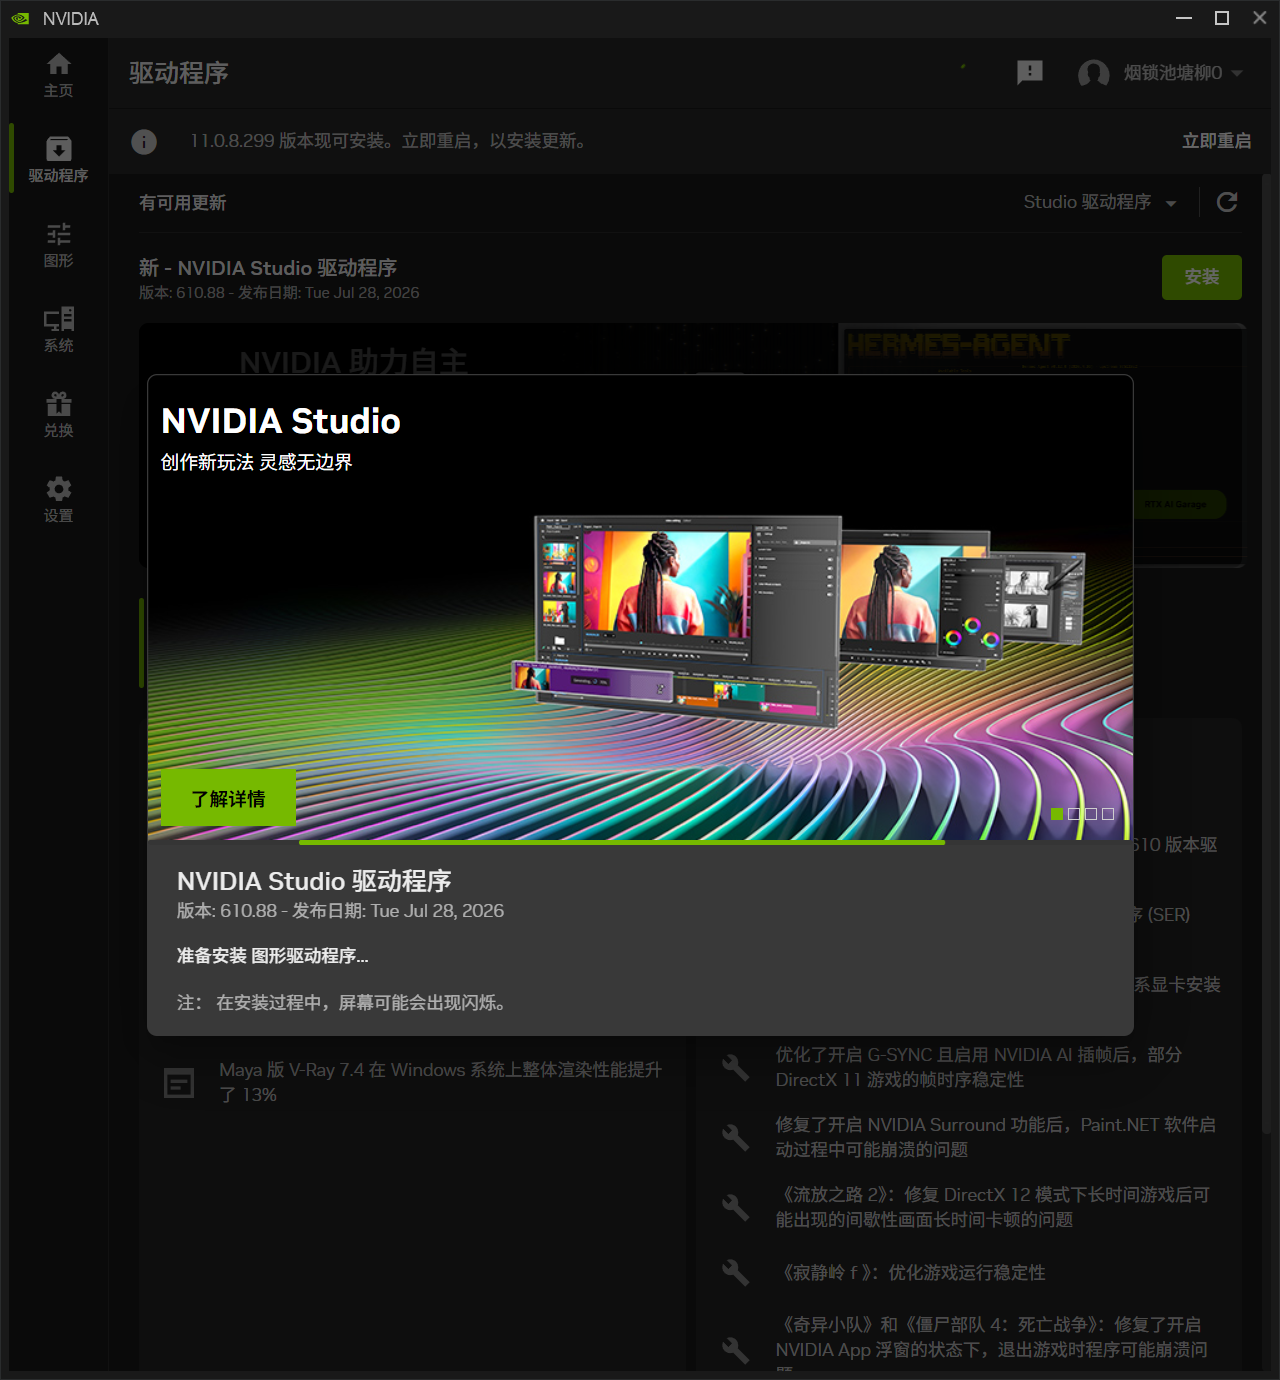Image resolution: width=1280 pixels, height=1380 pixels.
Task: Maximize the NVIDIA window
Action: tap(1222, 18)
